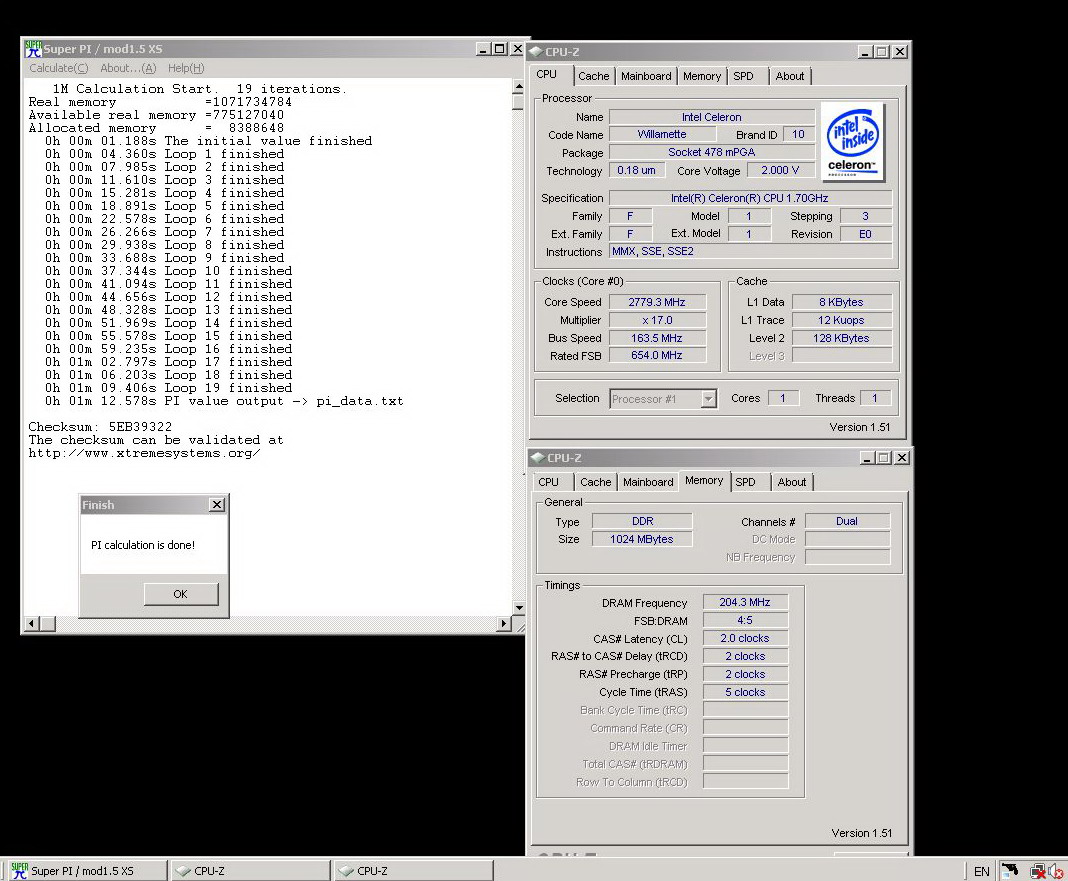1068x881 pixels.
Task: Select CPU tab in bottom CPU-Z window
Action: (x=548, y=482)
